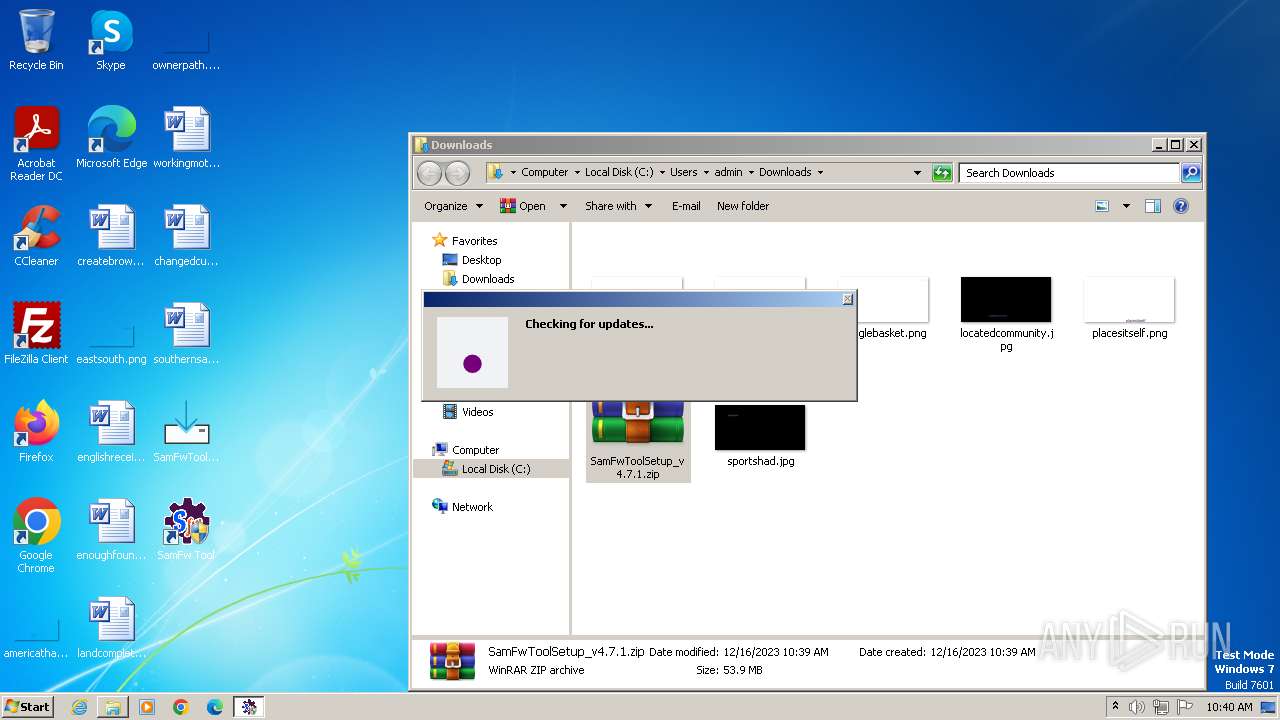This screenshot has width=1280, height=720.
Task: Expand the Computer breadcrumb arrow
Action: [579, 173]
